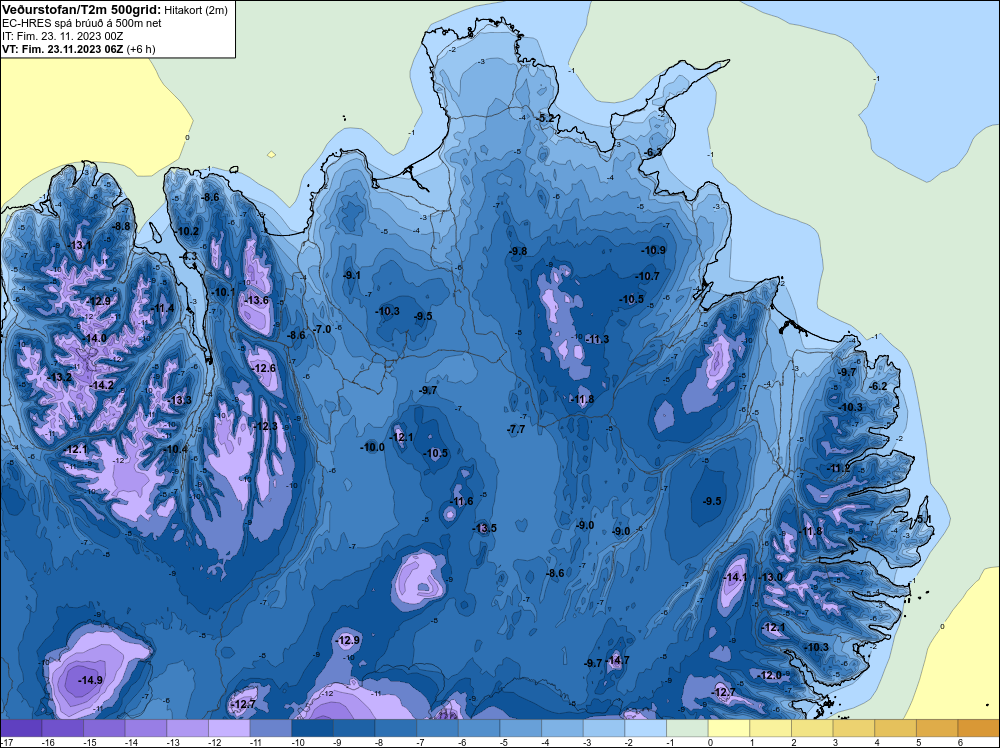Click the -13.5 temperature label

click(485, 529)
